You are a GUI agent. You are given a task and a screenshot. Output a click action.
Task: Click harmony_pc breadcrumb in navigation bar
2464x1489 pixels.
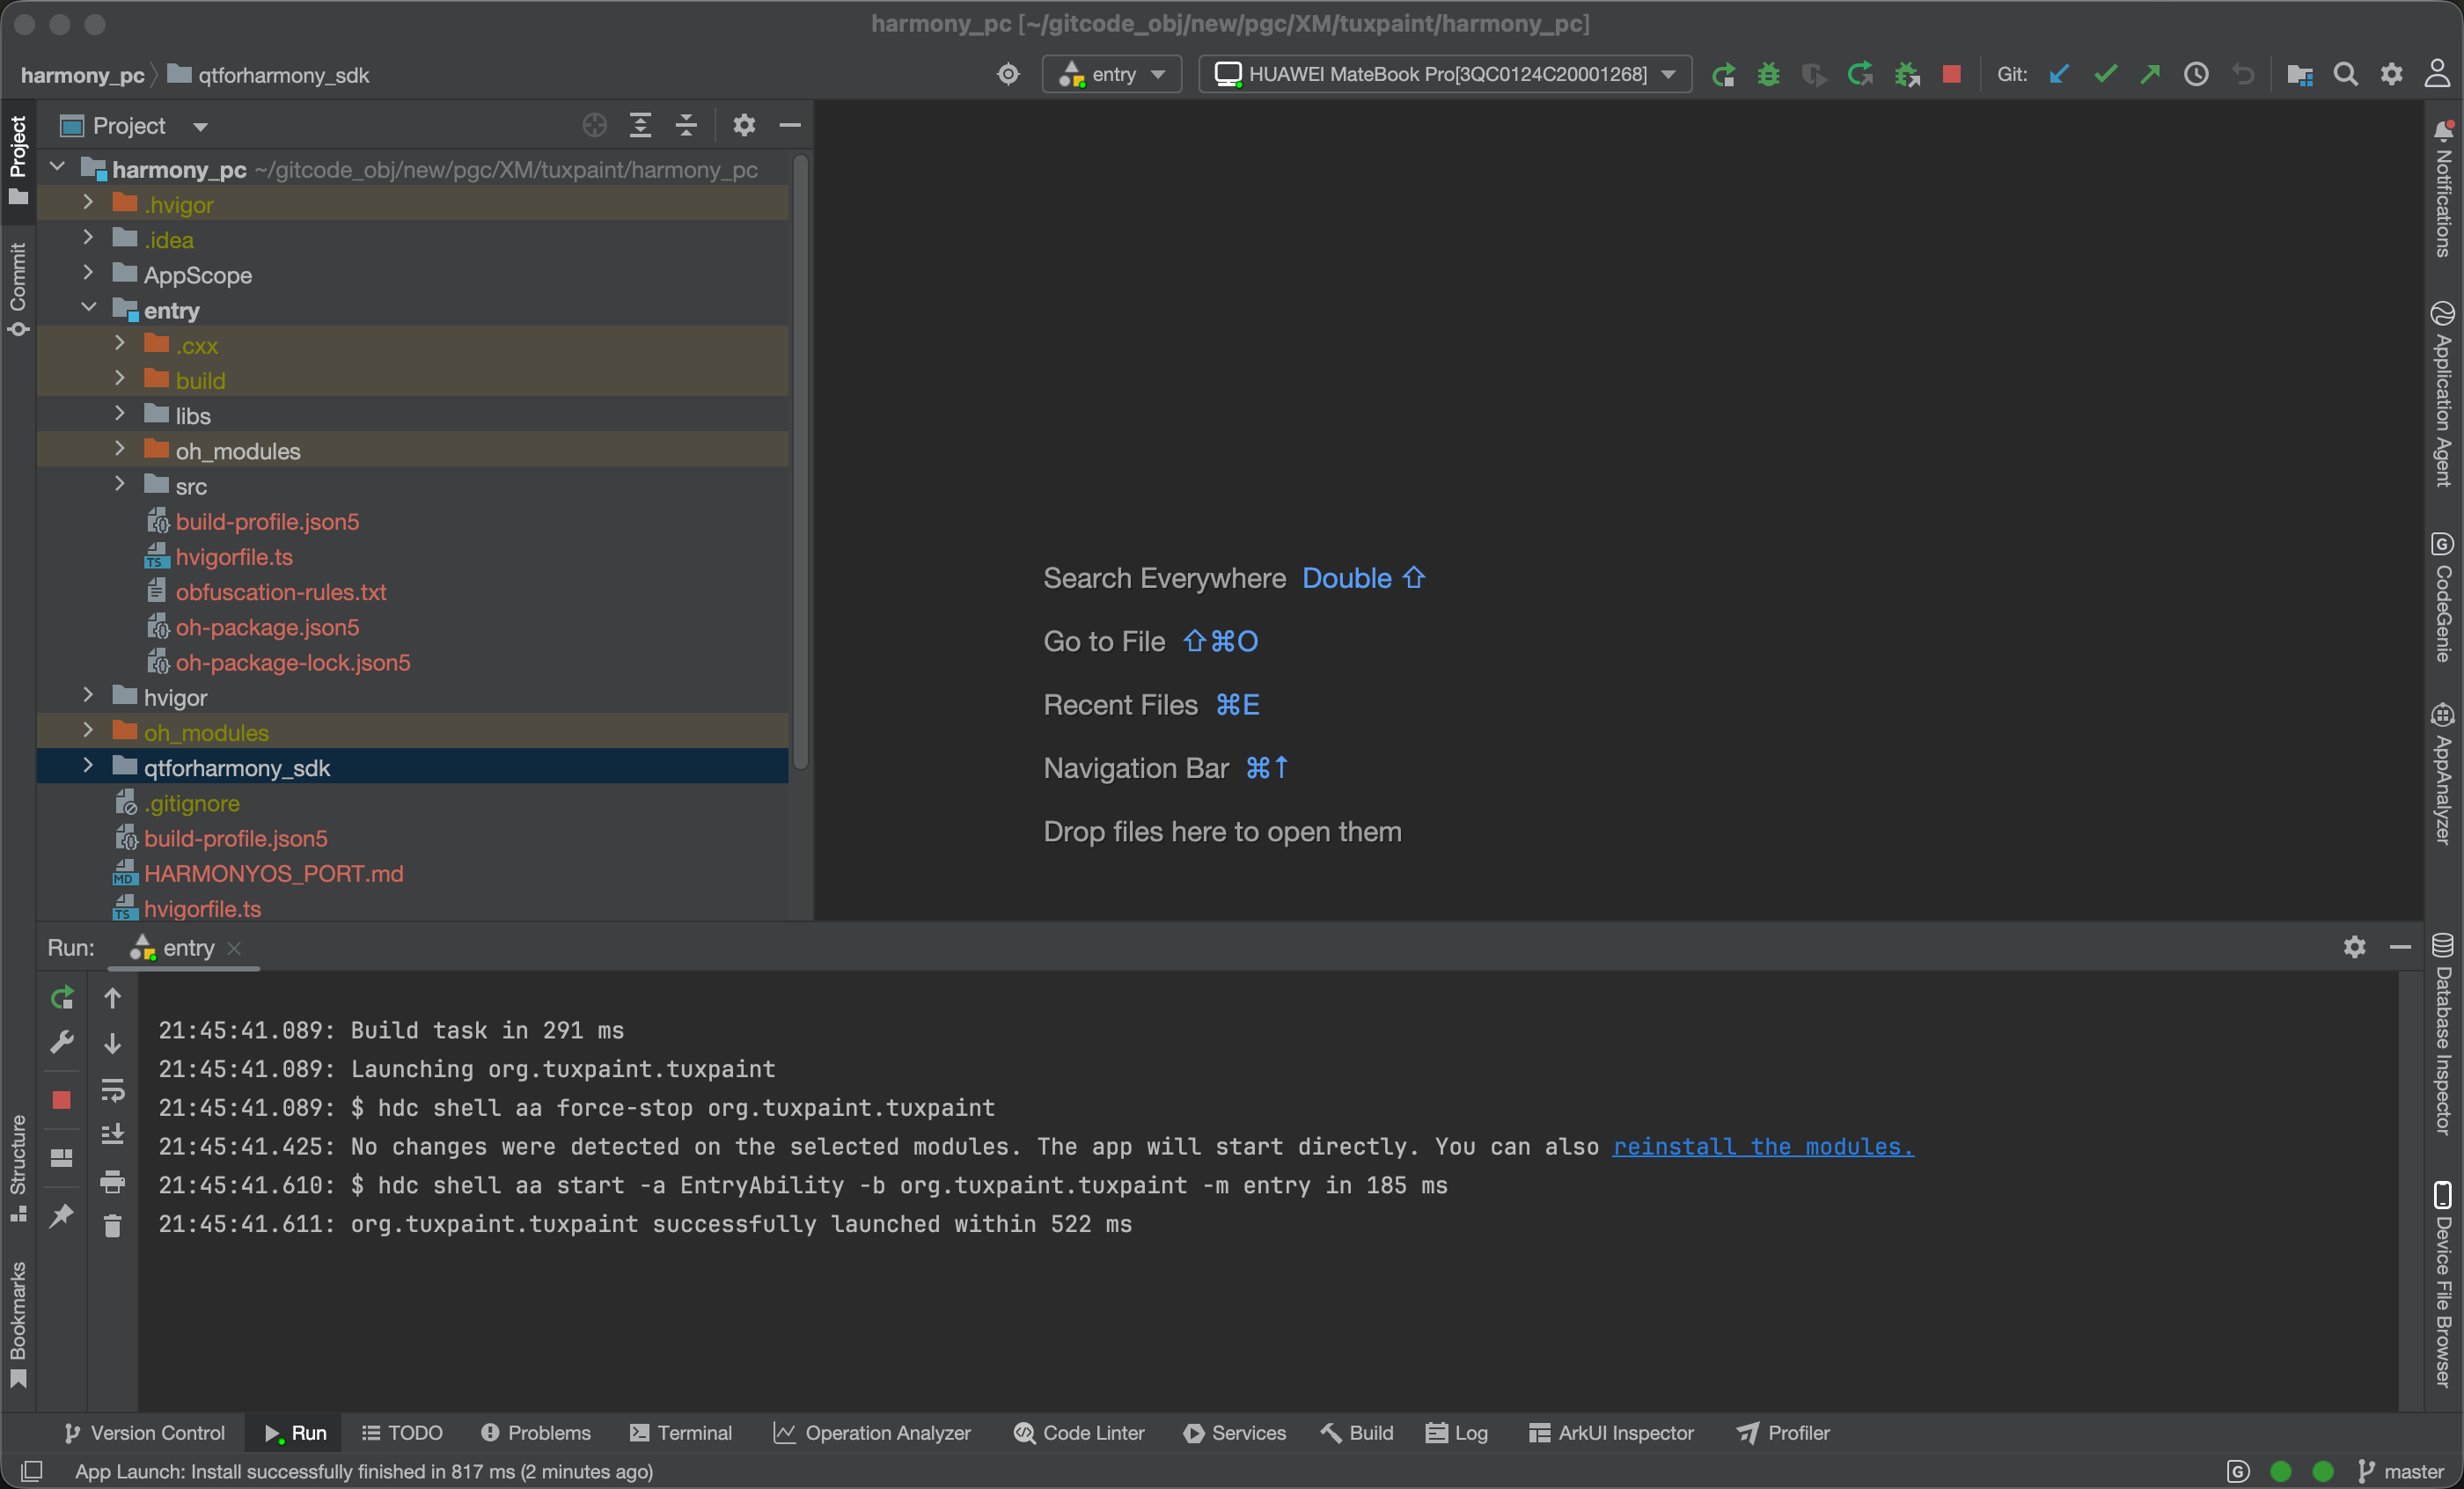click(82, 75)
